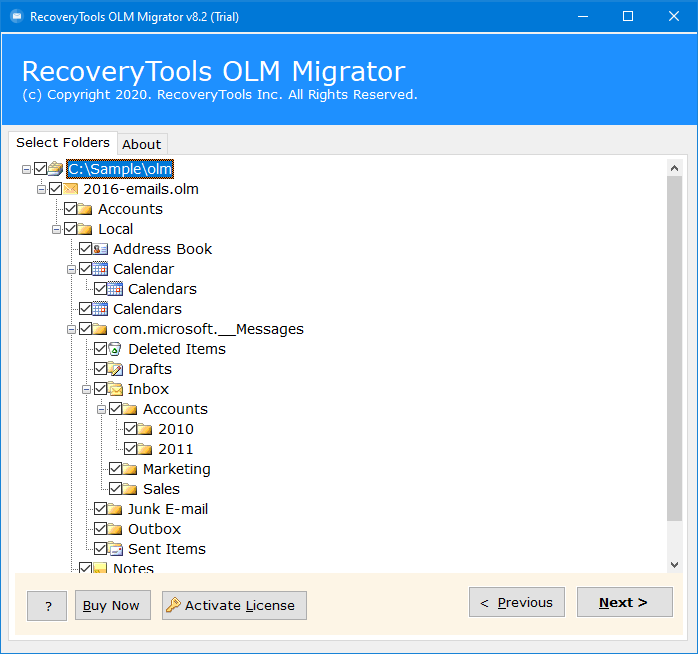
Task: Click the Sales folder icon
Action: click(x=130, y=489)
